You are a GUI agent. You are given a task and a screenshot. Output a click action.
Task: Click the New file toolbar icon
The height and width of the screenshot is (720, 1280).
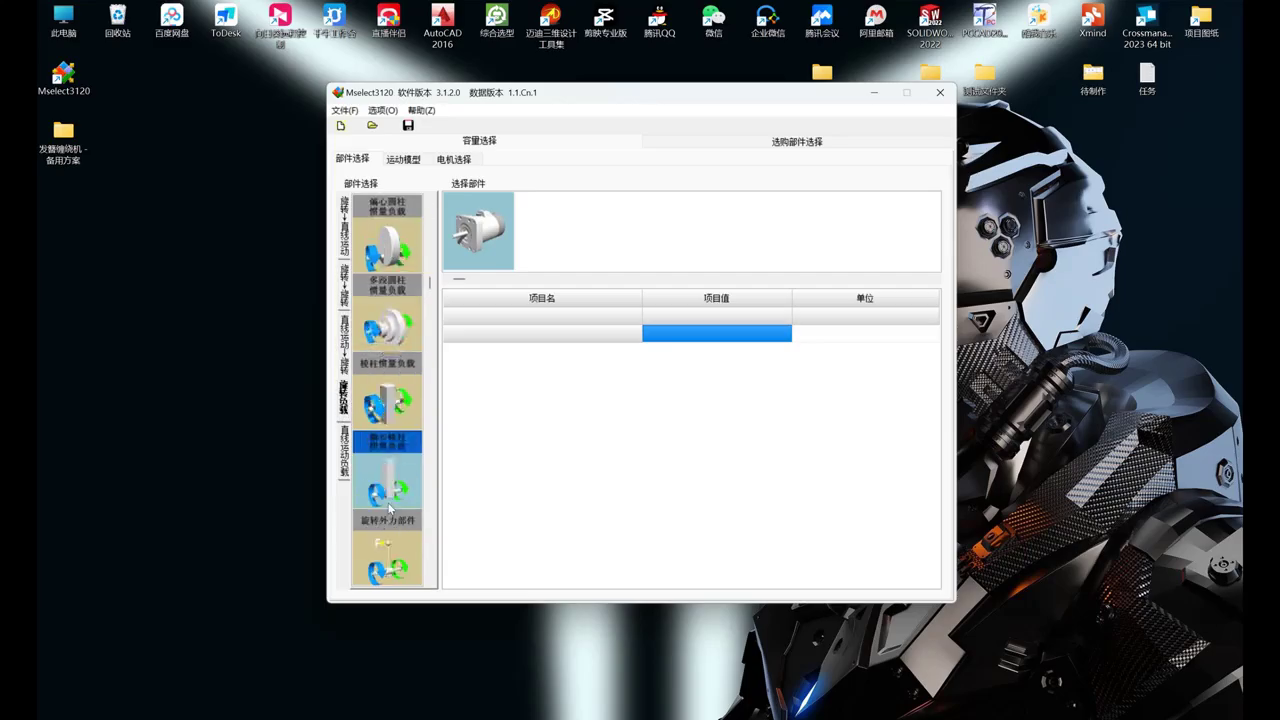click(341, 126)
